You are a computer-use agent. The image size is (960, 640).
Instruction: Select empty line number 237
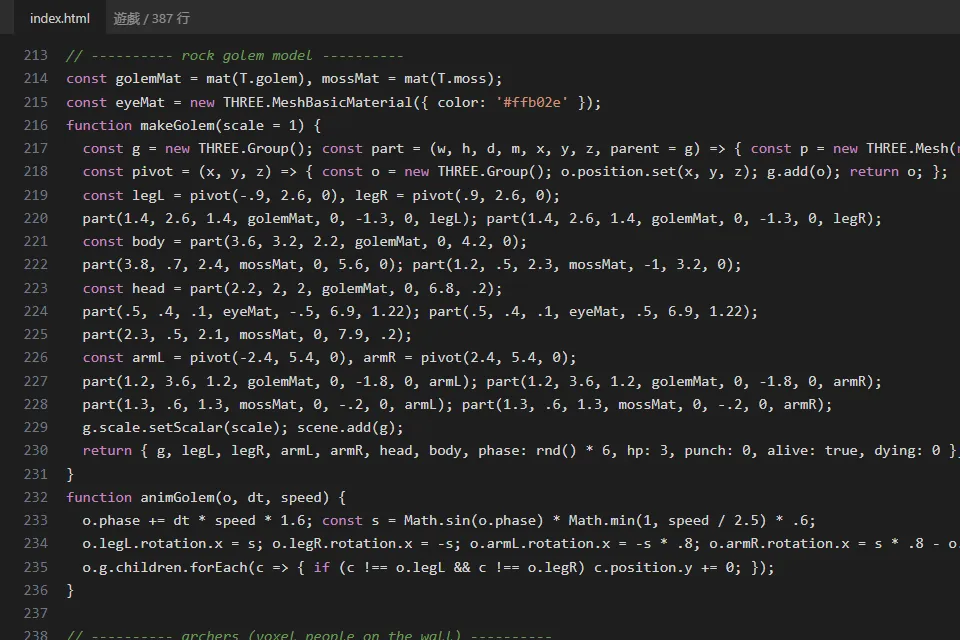(x=36, y=613)
